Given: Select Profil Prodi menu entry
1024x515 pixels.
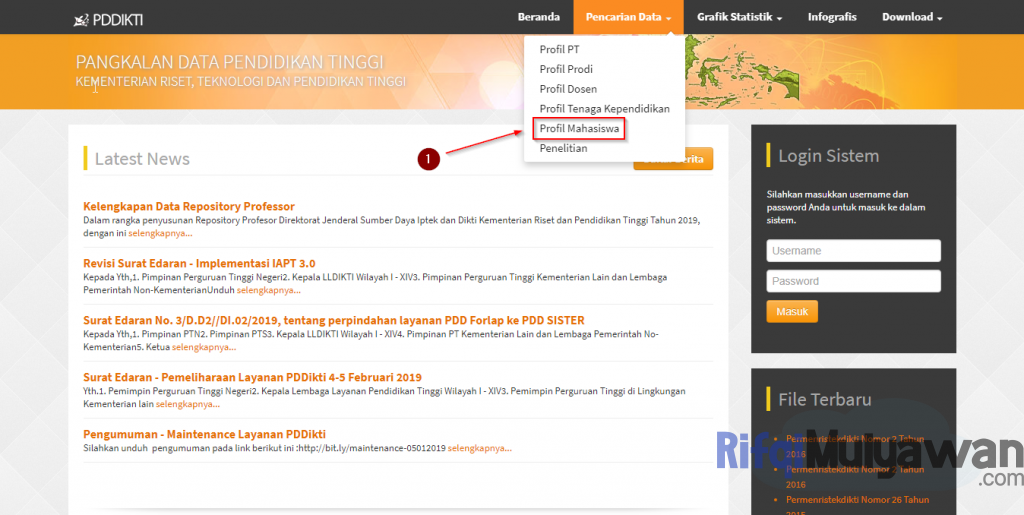Looking at the screenshot, I should pyautogui.click(x=566, y=69).
